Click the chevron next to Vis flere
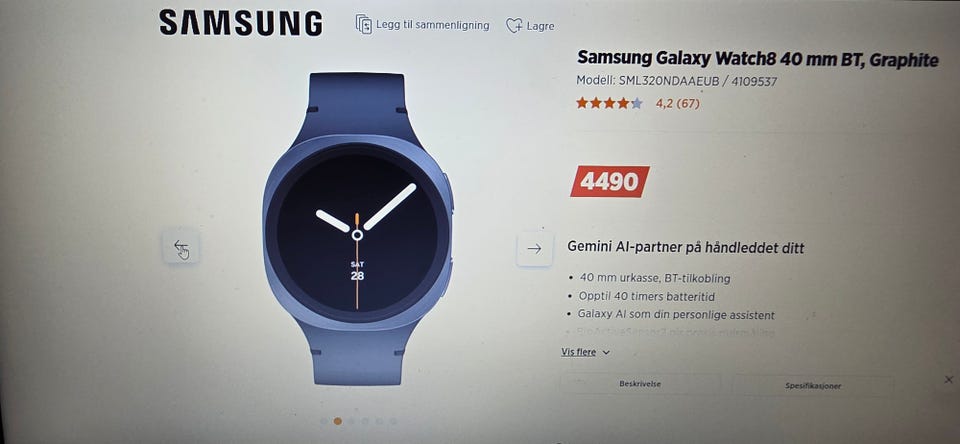Viewport: 960px width, 444px height. pos(606,353)
